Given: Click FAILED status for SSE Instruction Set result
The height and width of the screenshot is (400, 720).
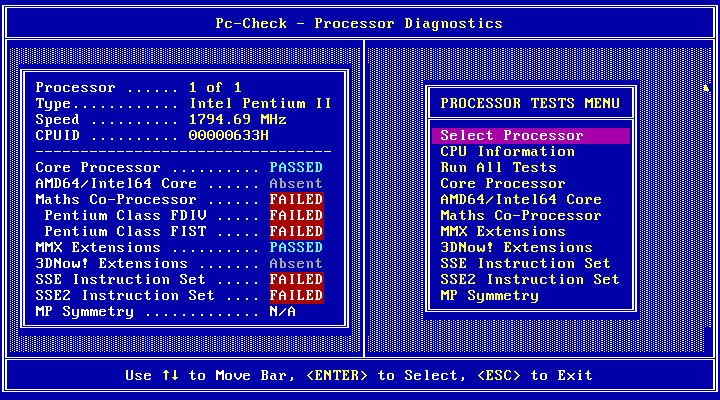Looking at the screenshot, I should 297,280.
